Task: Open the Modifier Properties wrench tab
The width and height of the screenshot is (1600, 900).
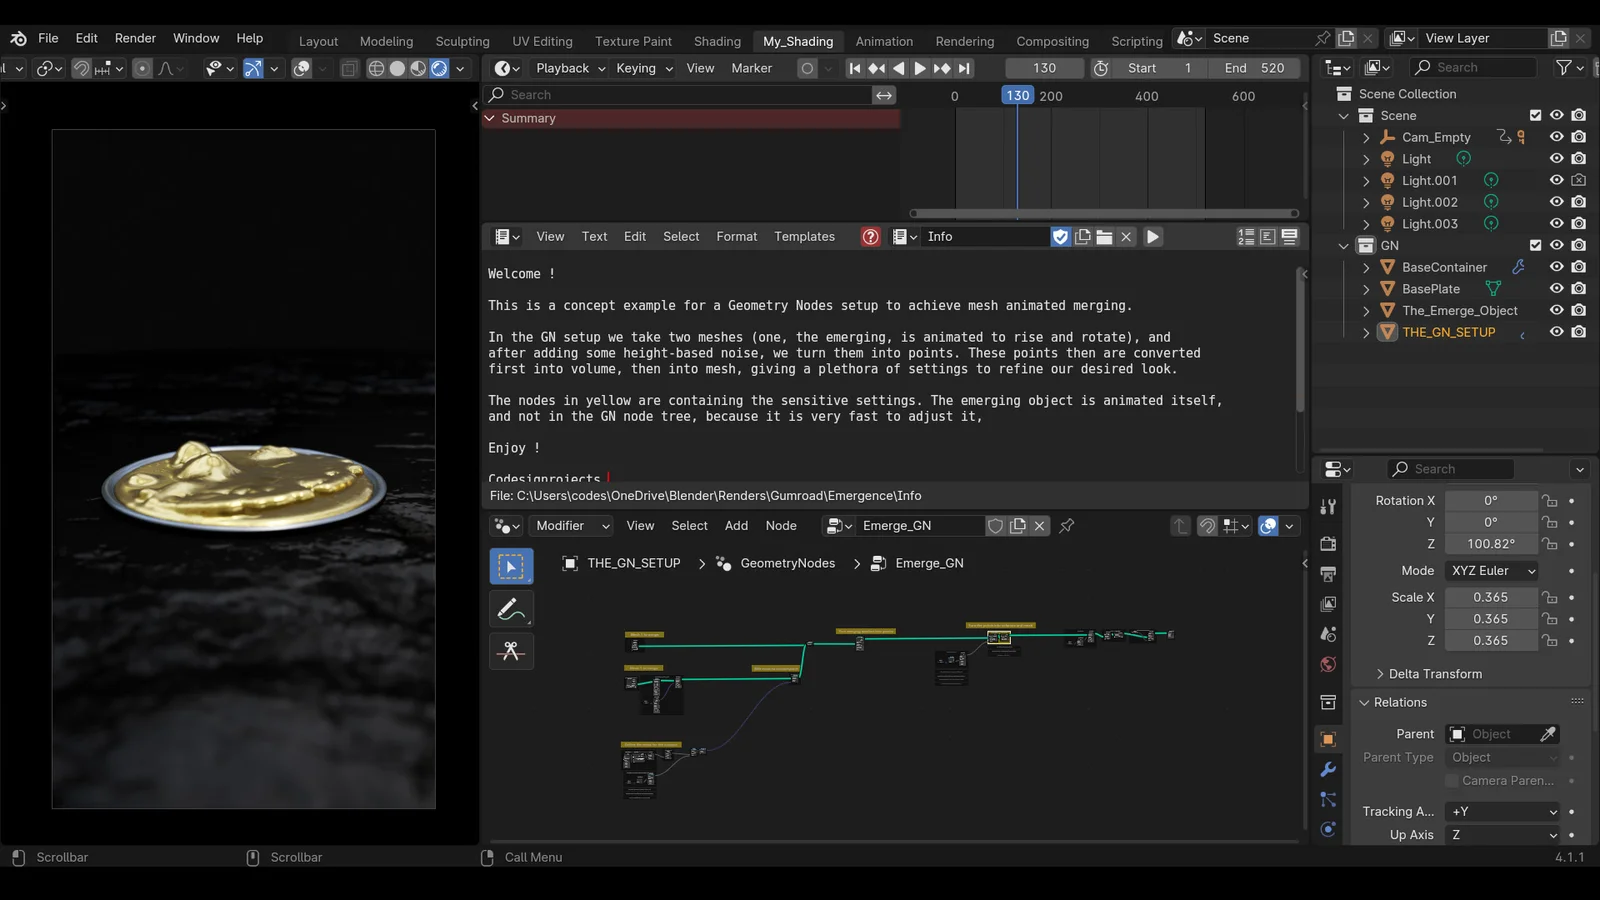Action: tap(1328, 769)
